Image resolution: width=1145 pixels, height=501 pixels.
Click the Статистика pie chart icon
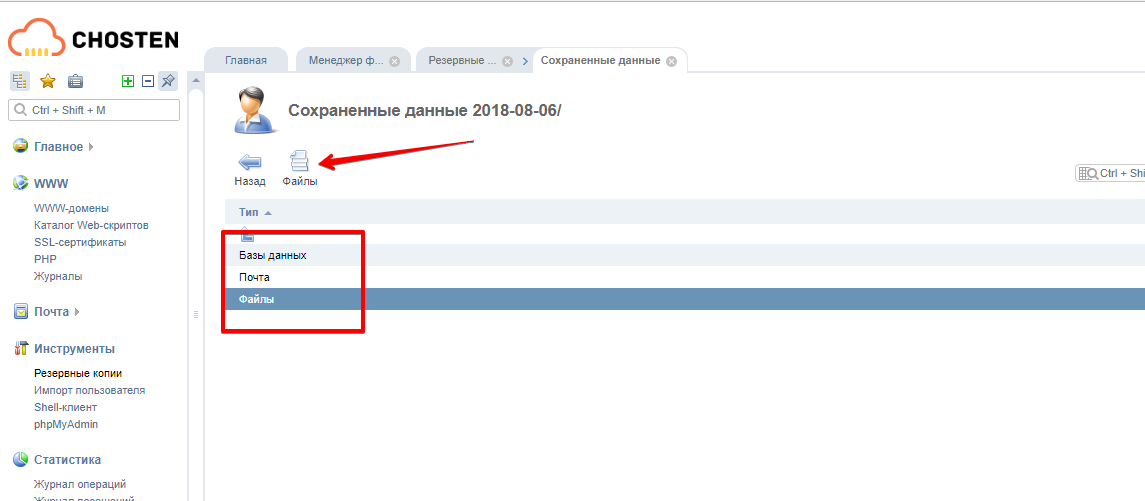pos(21,459)
